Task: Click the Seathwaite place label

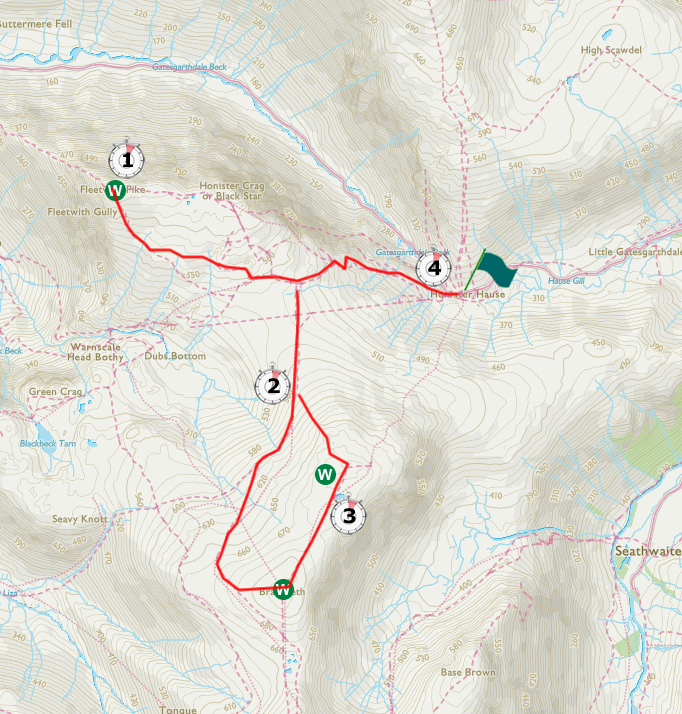Action: pyautogui.click(x=648, y=551)
